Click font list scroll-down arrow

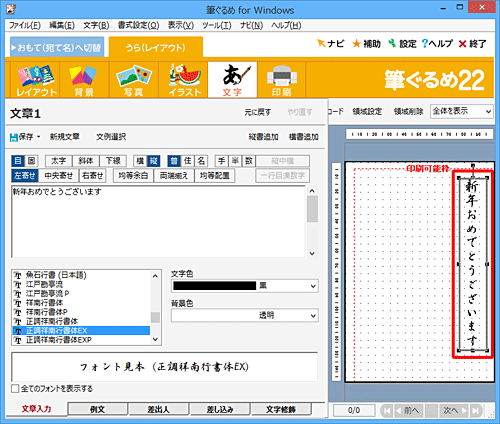[155, 339]
